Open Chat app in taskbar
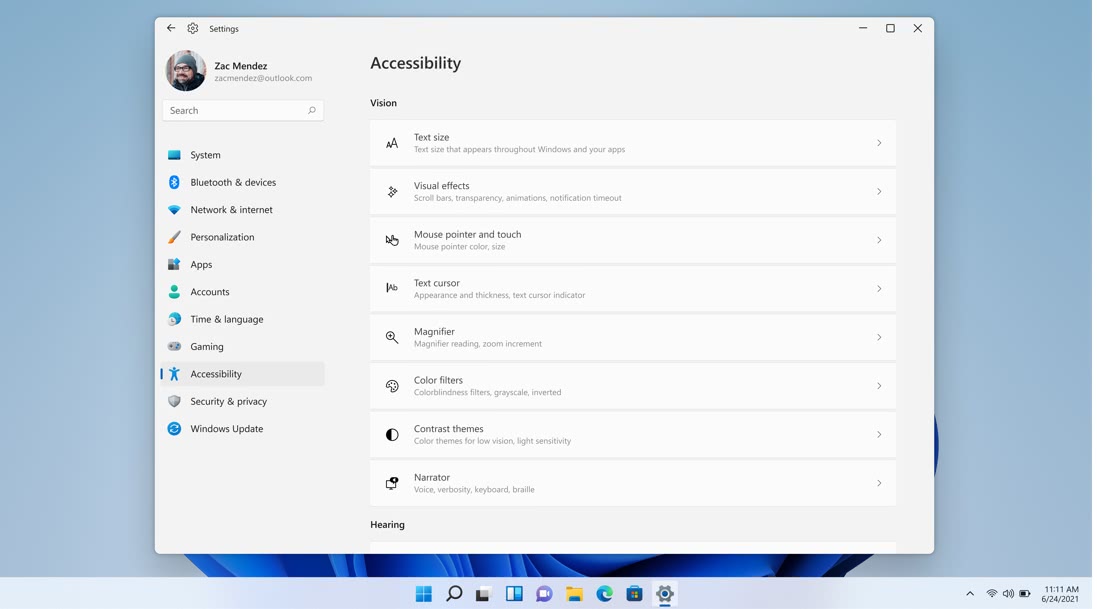 pyautogui.click(x=544, y=594)
